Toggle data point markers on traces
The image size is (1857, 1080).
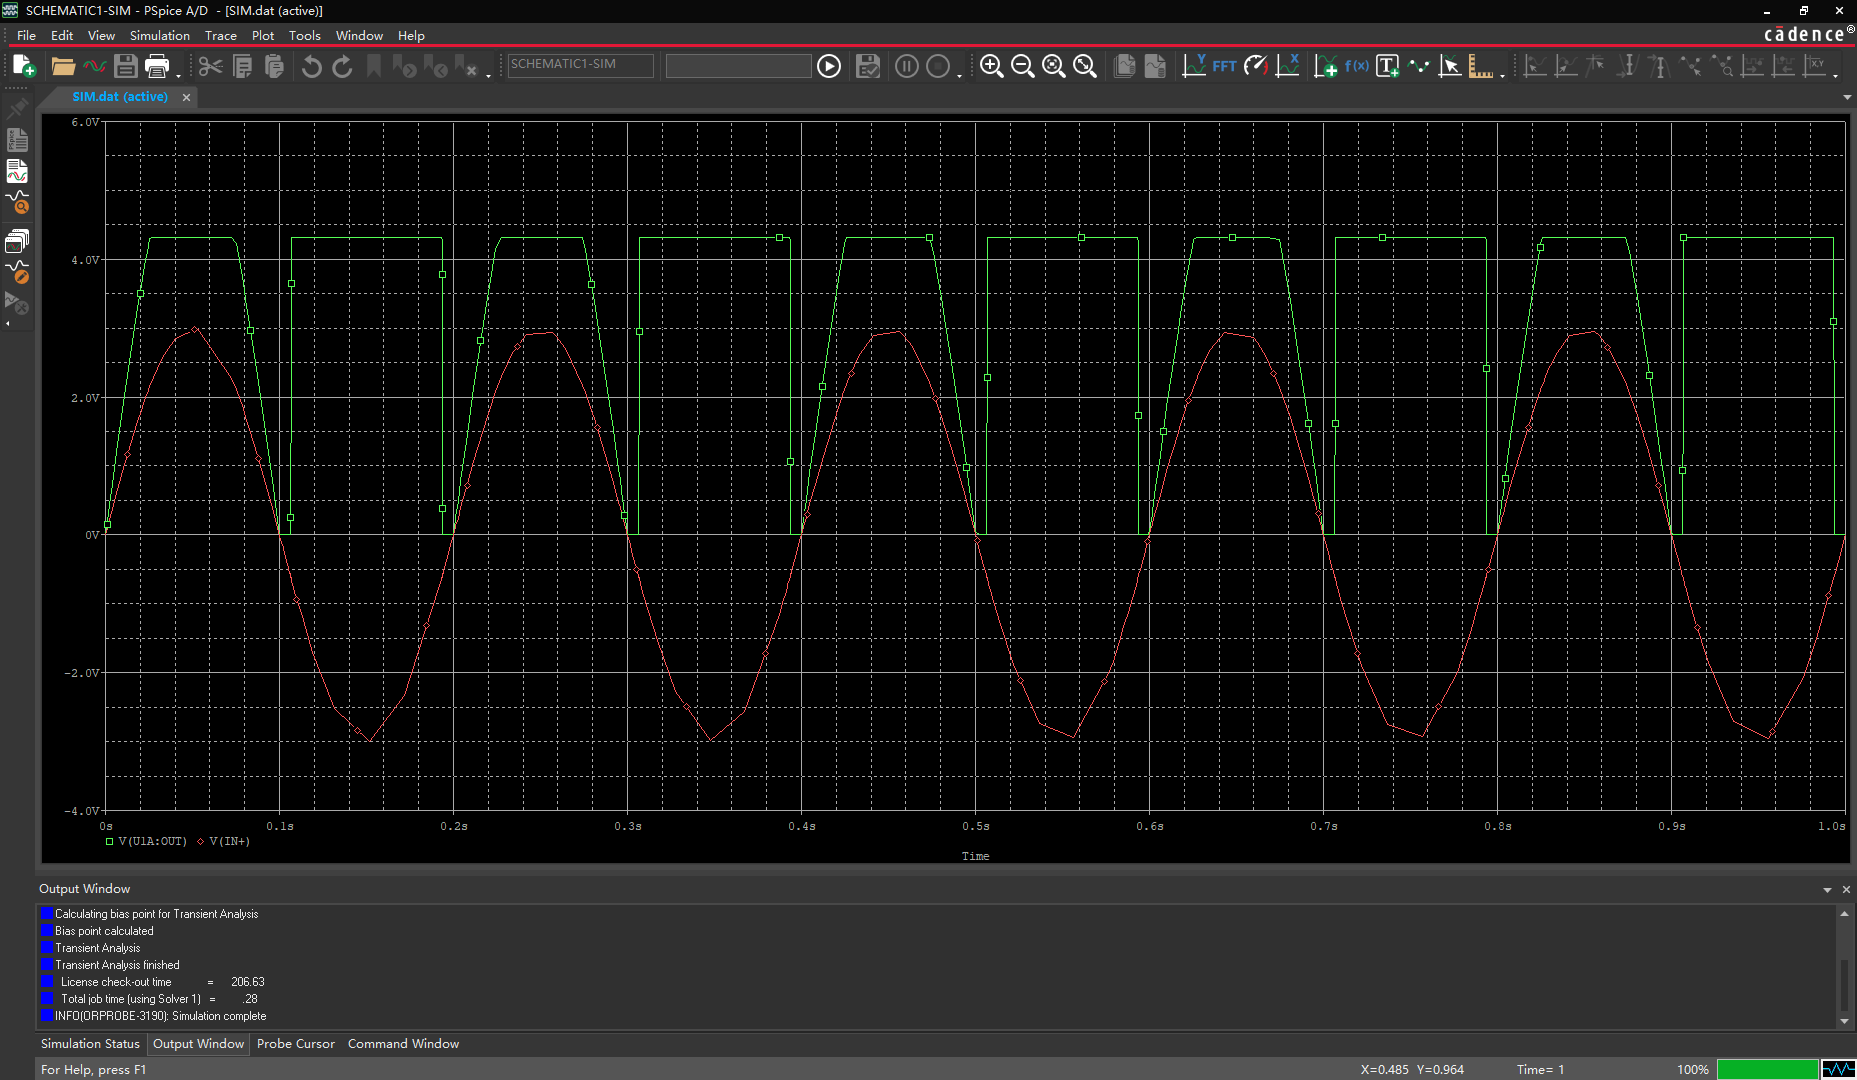pyautogui.click(x=1419, y=66)
